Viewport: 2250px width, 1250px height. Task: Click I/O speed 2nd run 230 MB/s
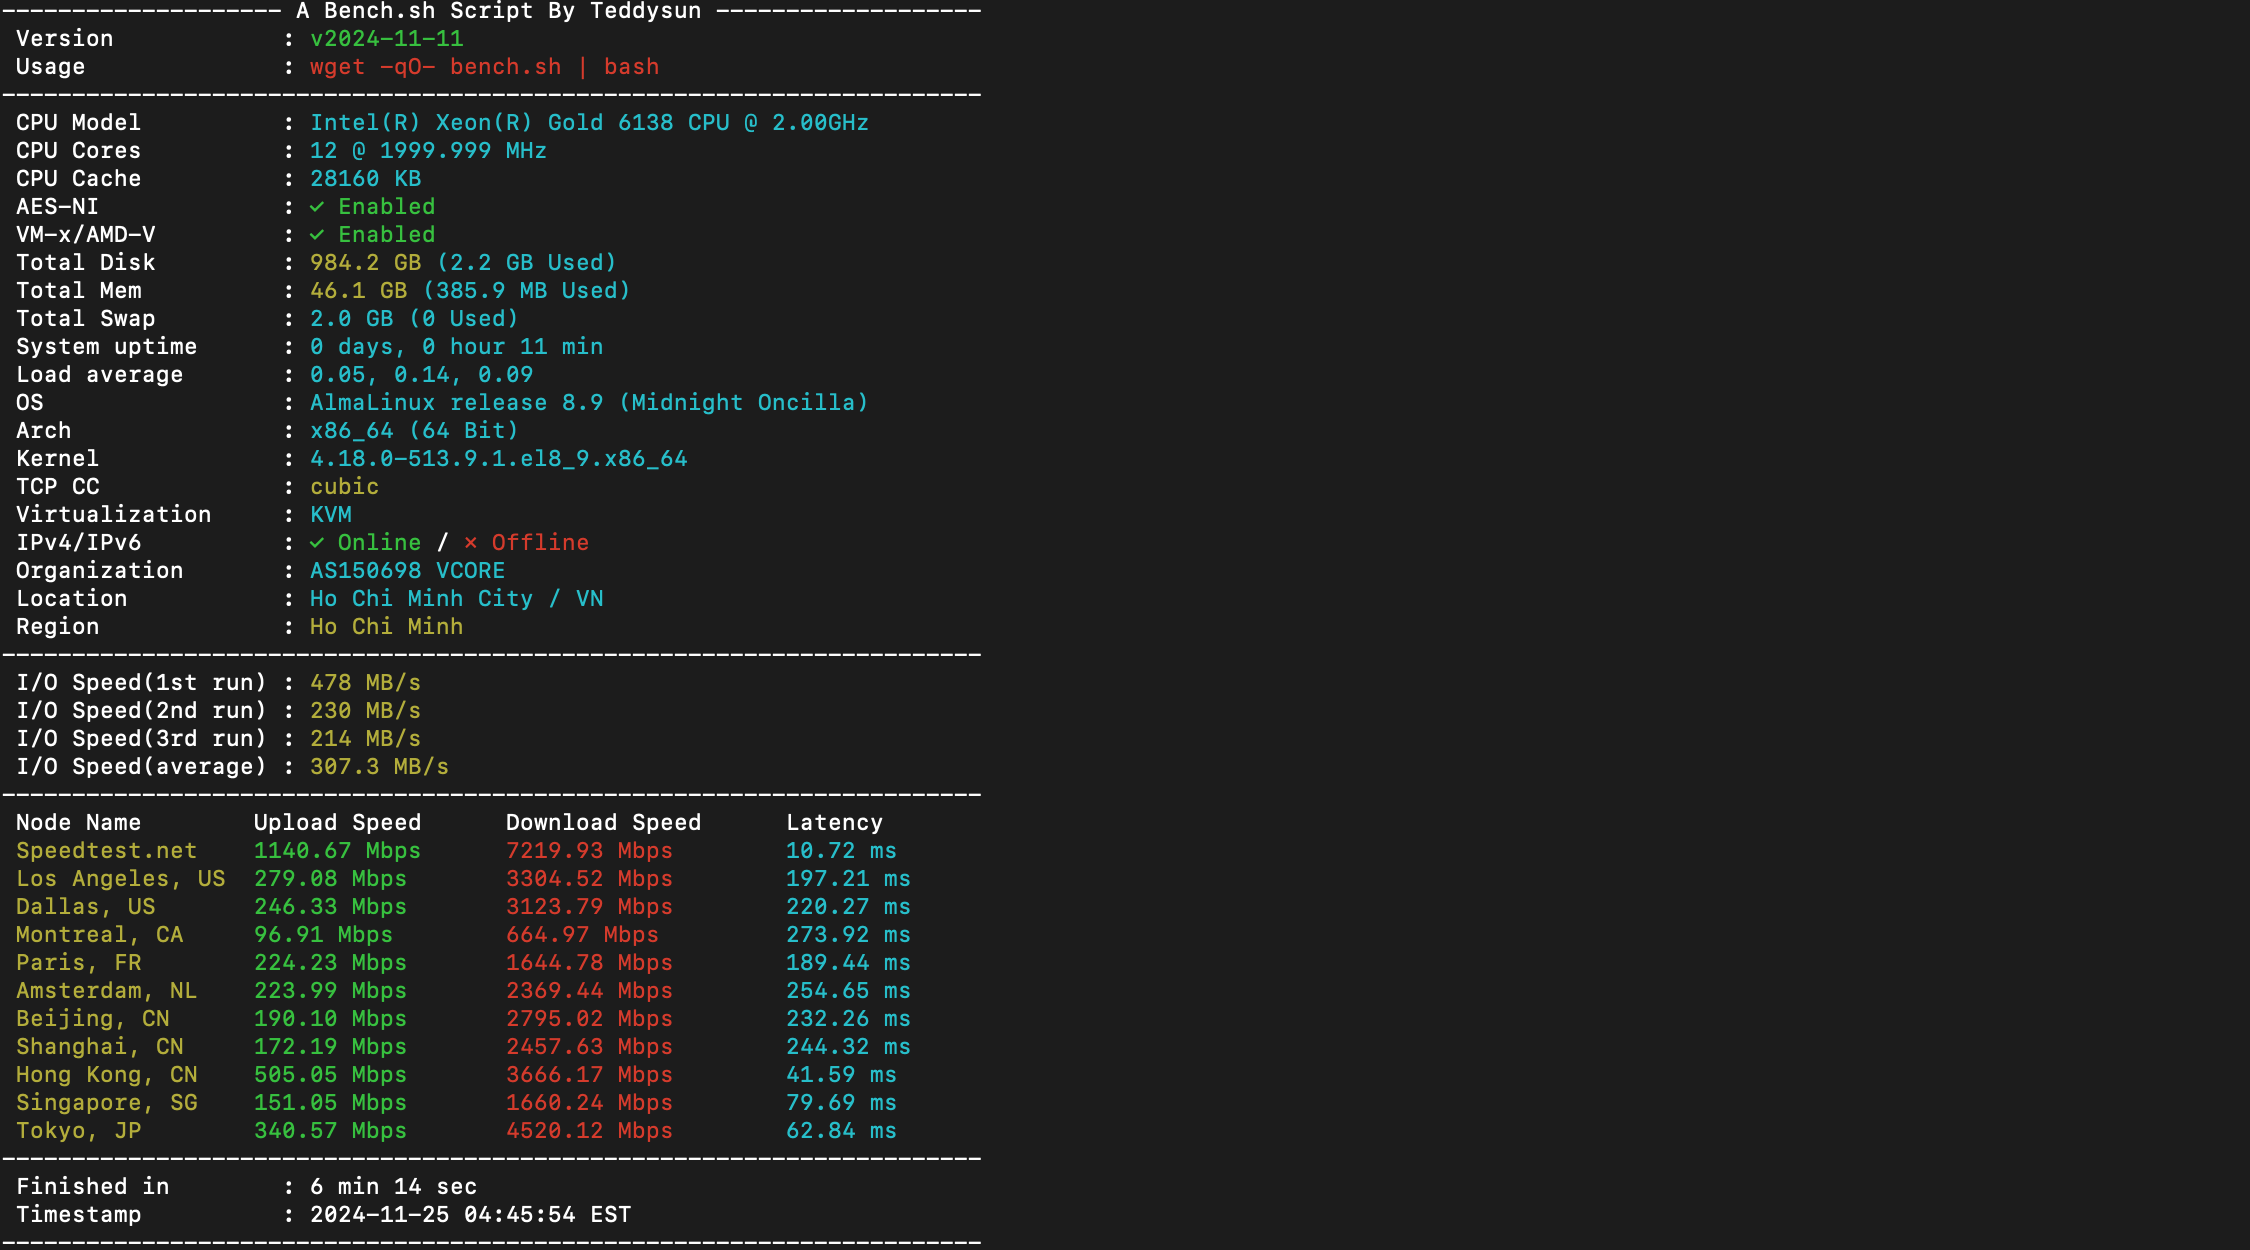tap(365, 710)
